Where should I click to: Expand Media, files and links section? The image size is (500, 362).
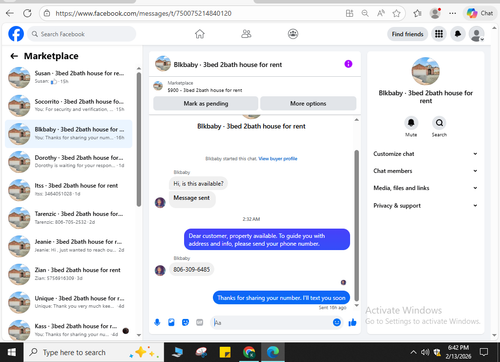[x=425, y=188]
